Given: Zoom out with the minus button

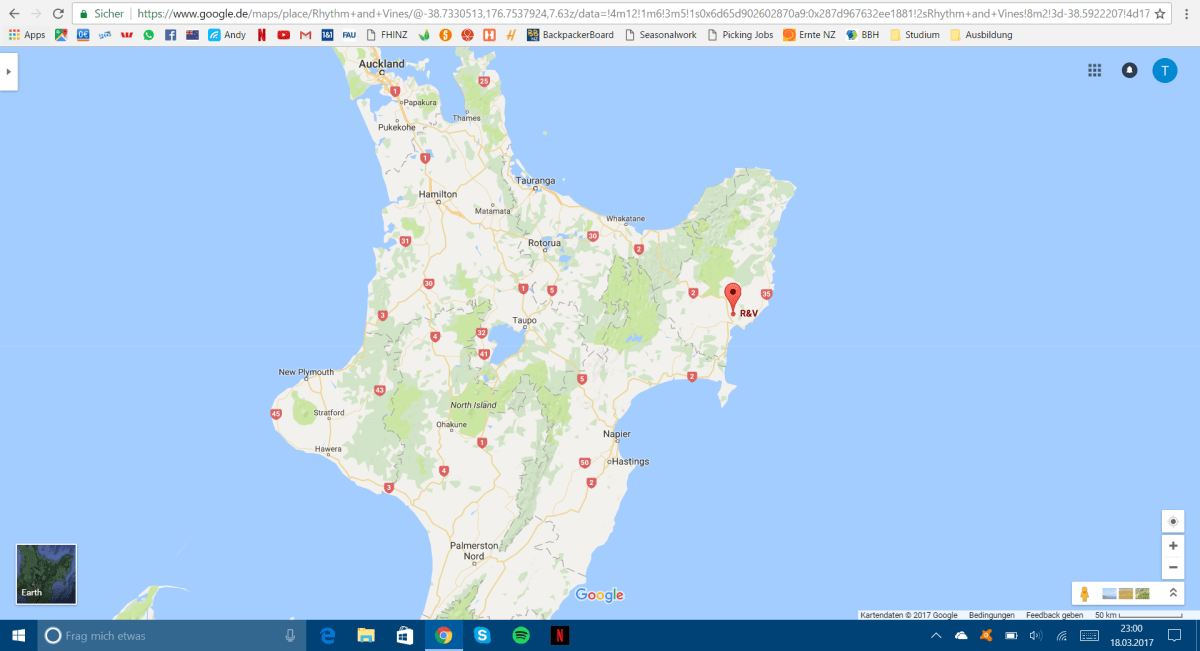Looking at the screenshot, I should 1173,568.
